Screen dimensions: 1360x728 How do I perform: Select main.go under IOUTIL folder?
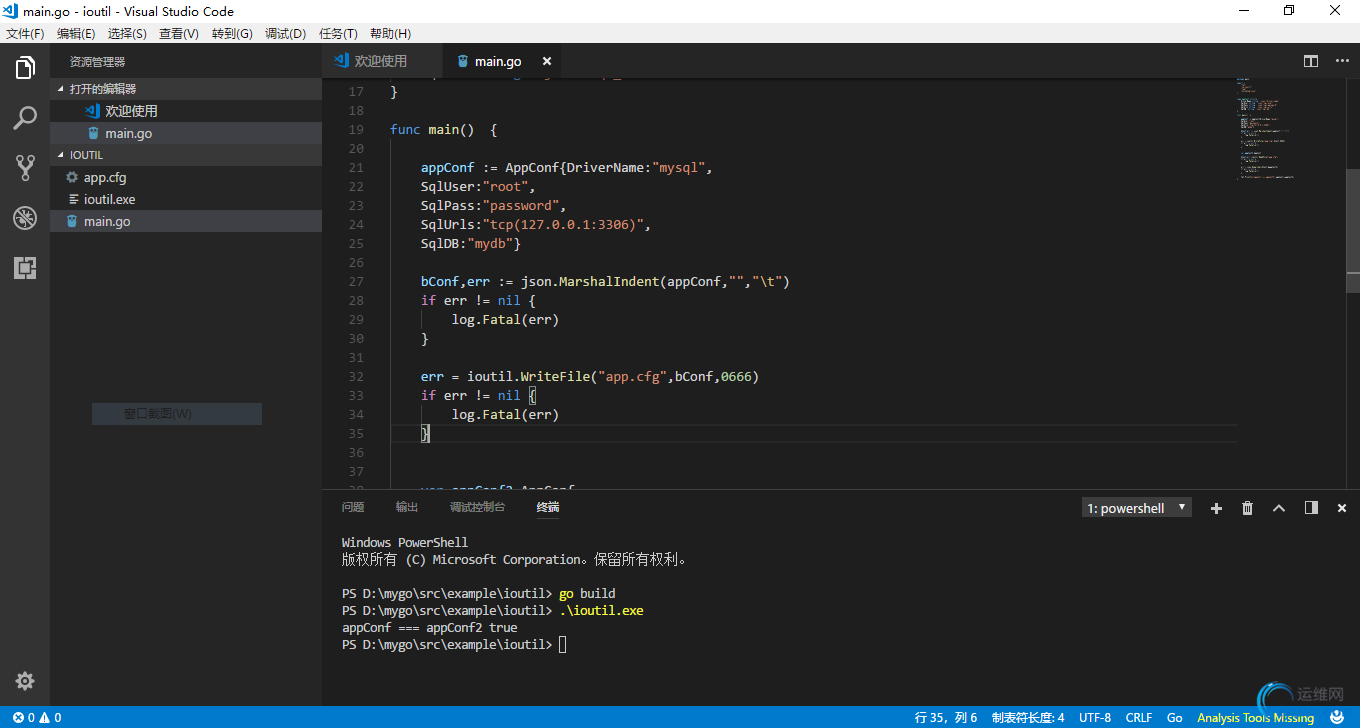click(186, 221)
